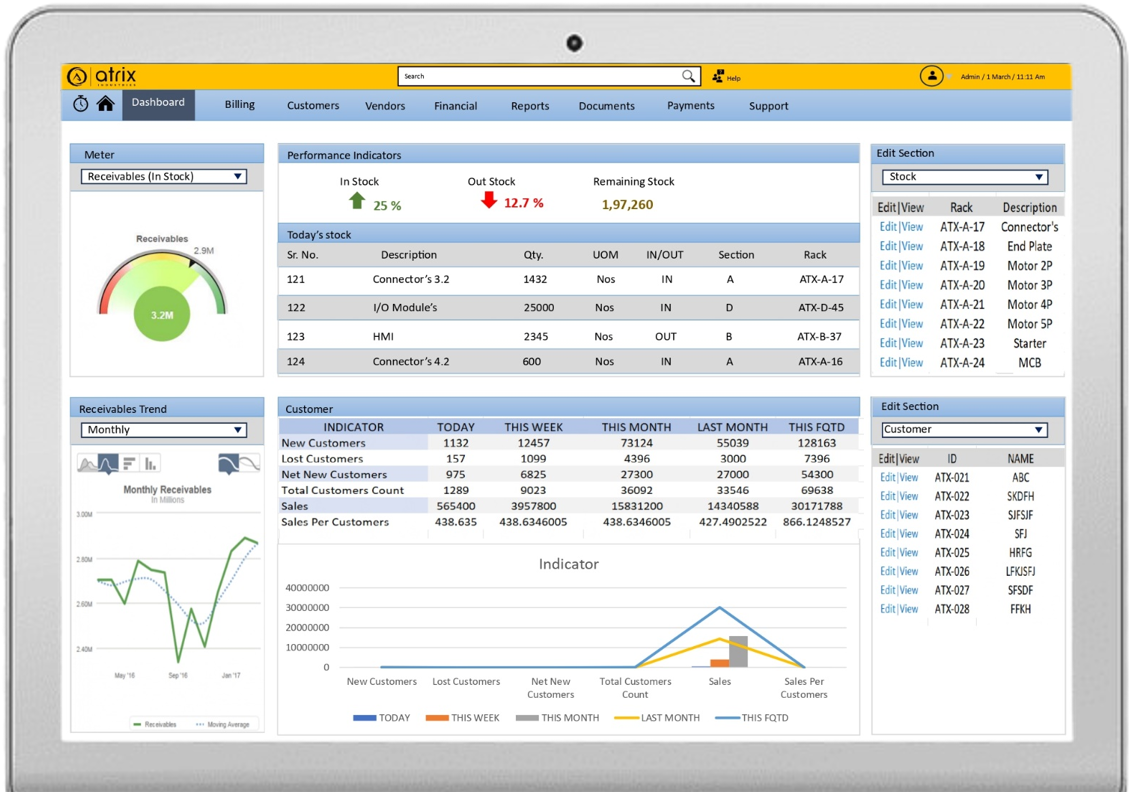Click the THIS WEEK legend swatch

[437, 718]
